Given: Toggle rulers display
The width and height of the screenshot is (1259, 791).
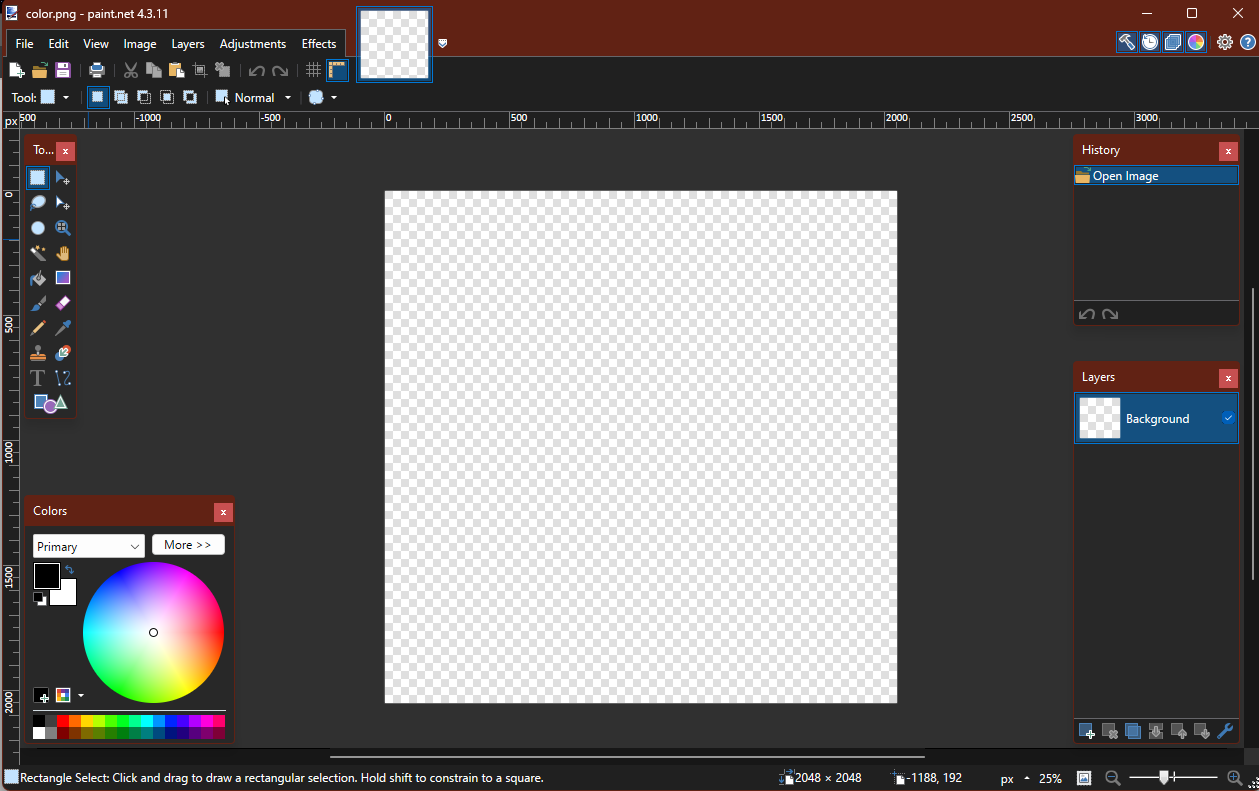Looking at the screenshot, I should coord(337,70).
